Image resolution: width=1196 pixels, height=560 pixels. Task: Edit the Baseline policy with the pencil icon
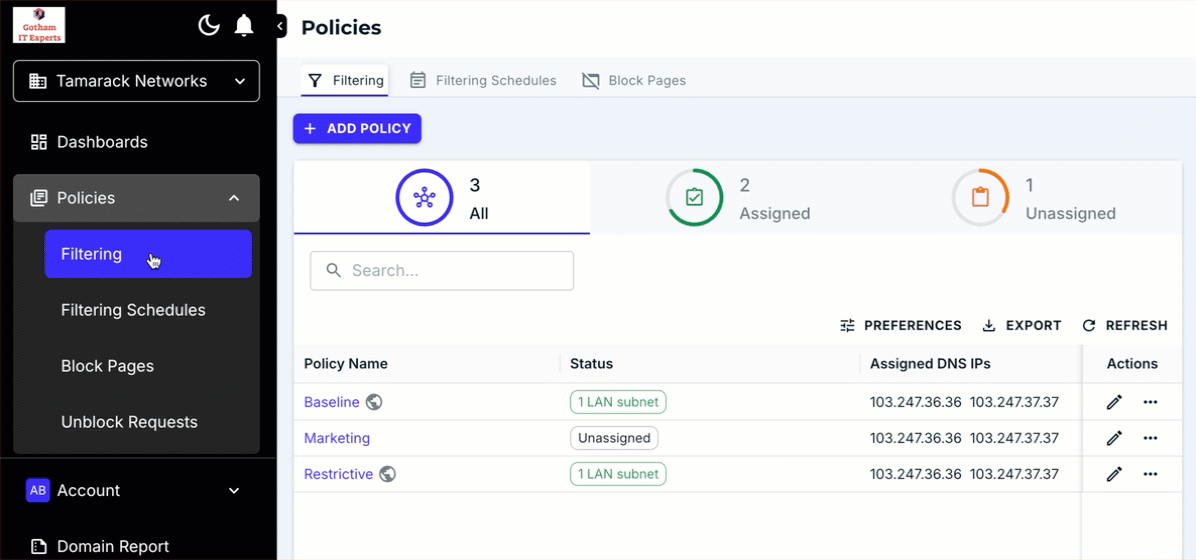click(x=1114, y=402)
